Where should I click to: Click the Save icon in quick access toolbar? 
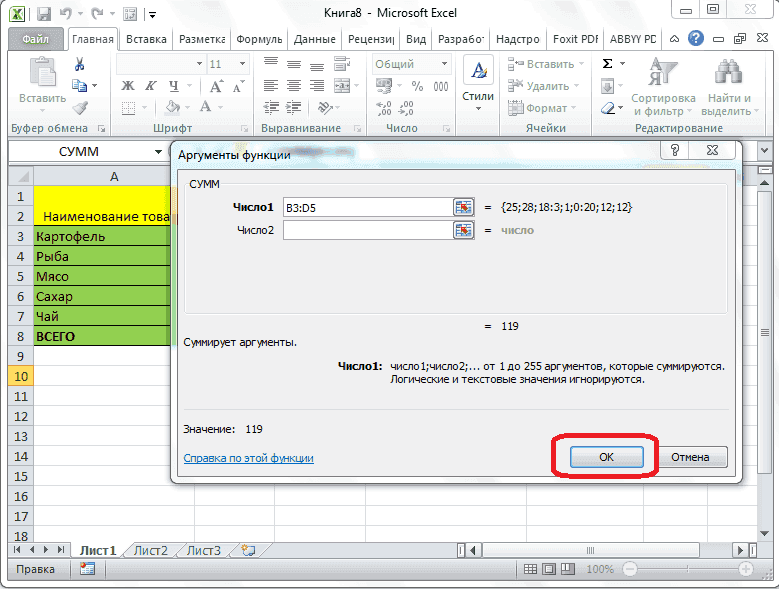(x=42, y=14)
